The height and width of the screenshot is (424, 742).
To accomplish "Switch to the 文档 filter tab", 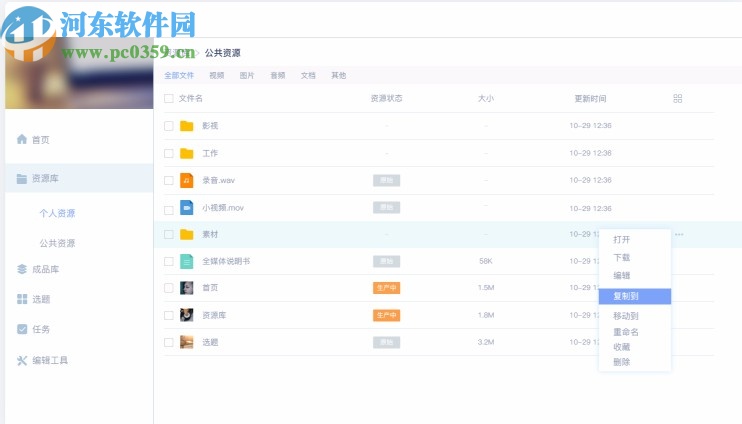I will point(308,75).
